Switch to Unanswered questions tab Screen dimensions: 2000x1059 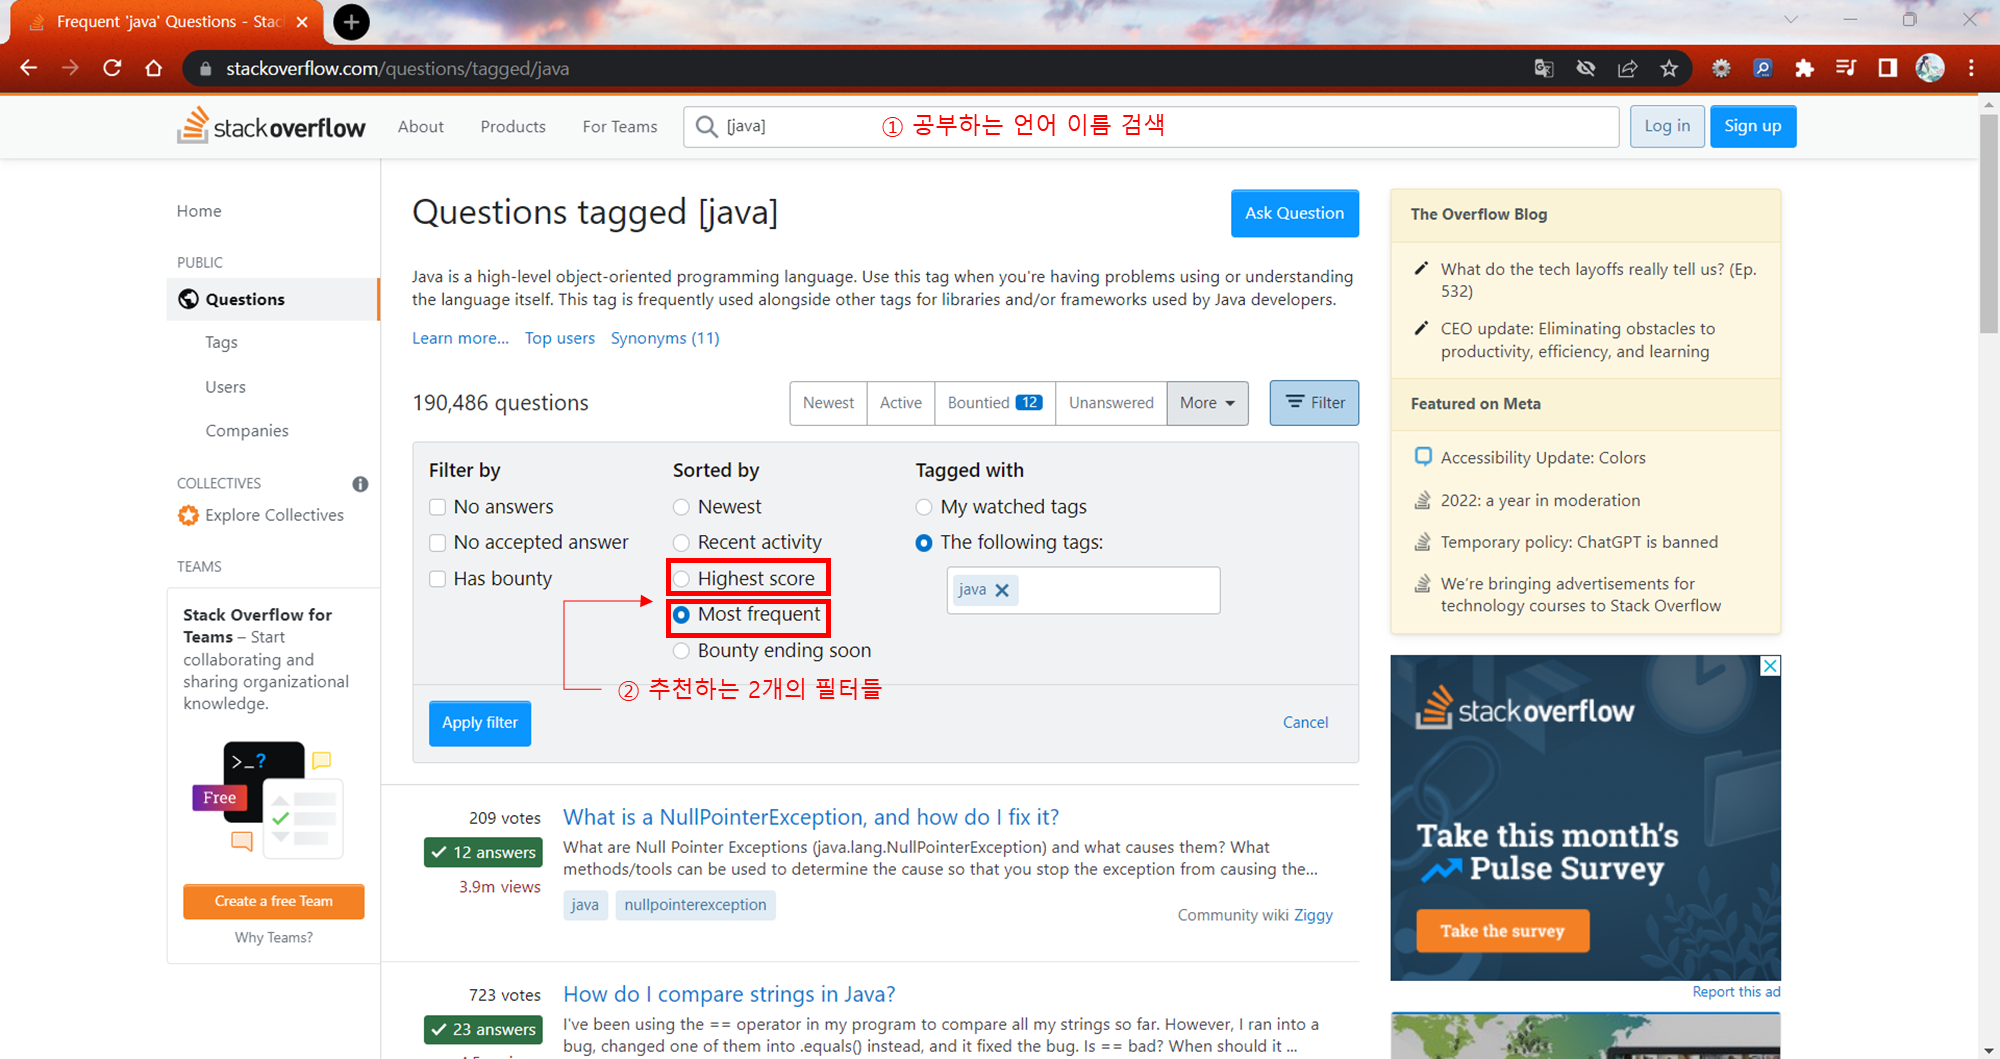pyautogui.click(x=1111, y=403)
